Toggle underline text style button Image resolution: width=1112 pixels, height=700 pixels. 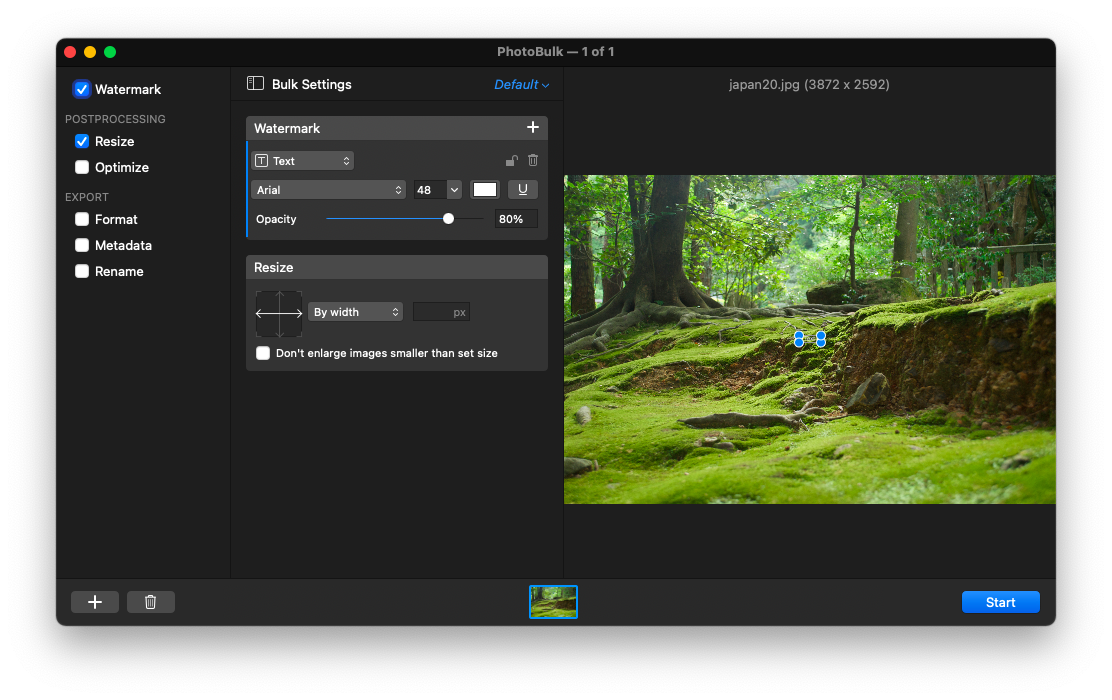pyautogui.click(x=523, y=189)
